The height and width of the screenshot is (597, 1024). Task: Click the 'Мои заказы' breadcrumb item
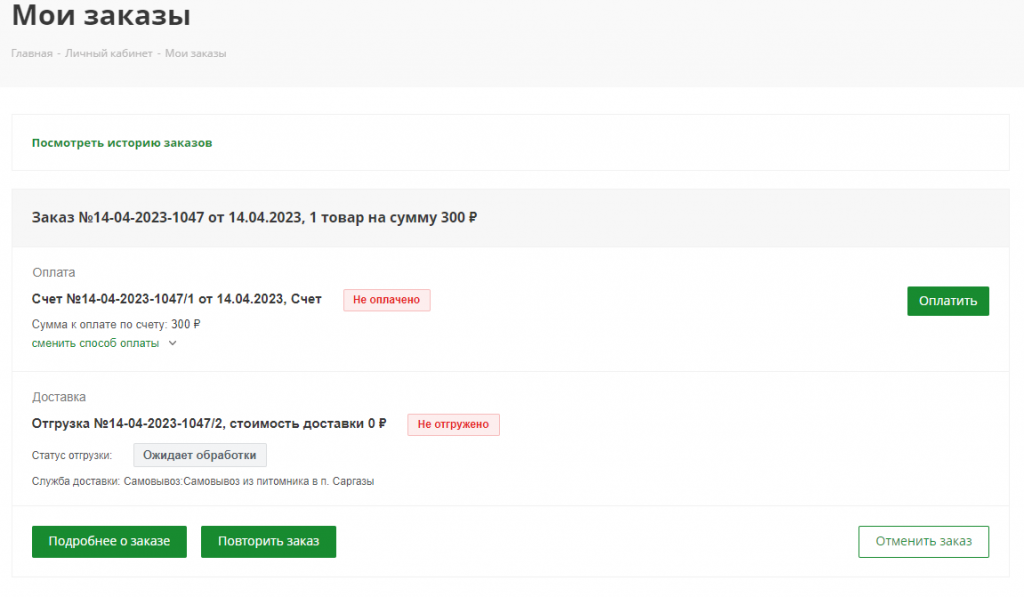tap(195, 53)
